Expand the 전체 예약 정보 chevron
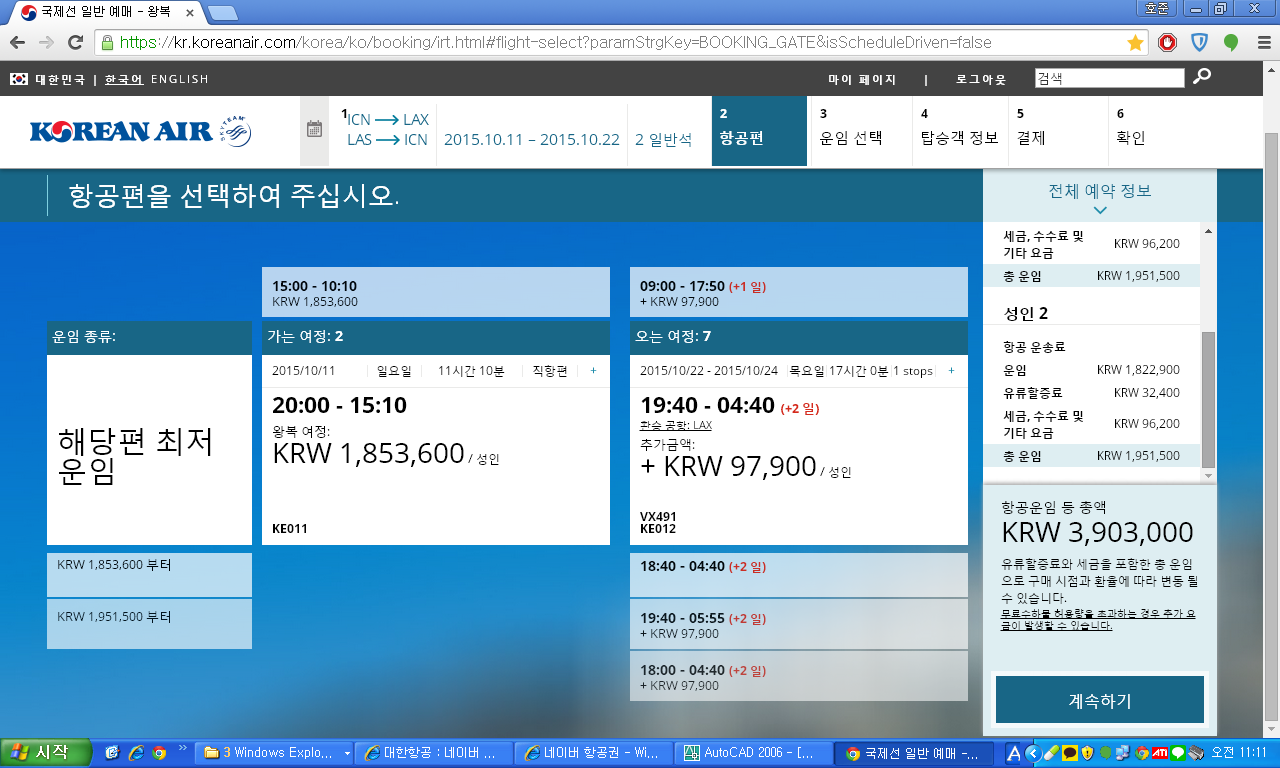Viewport: 1280px width, 768px height. click(x=1100, y=210)
